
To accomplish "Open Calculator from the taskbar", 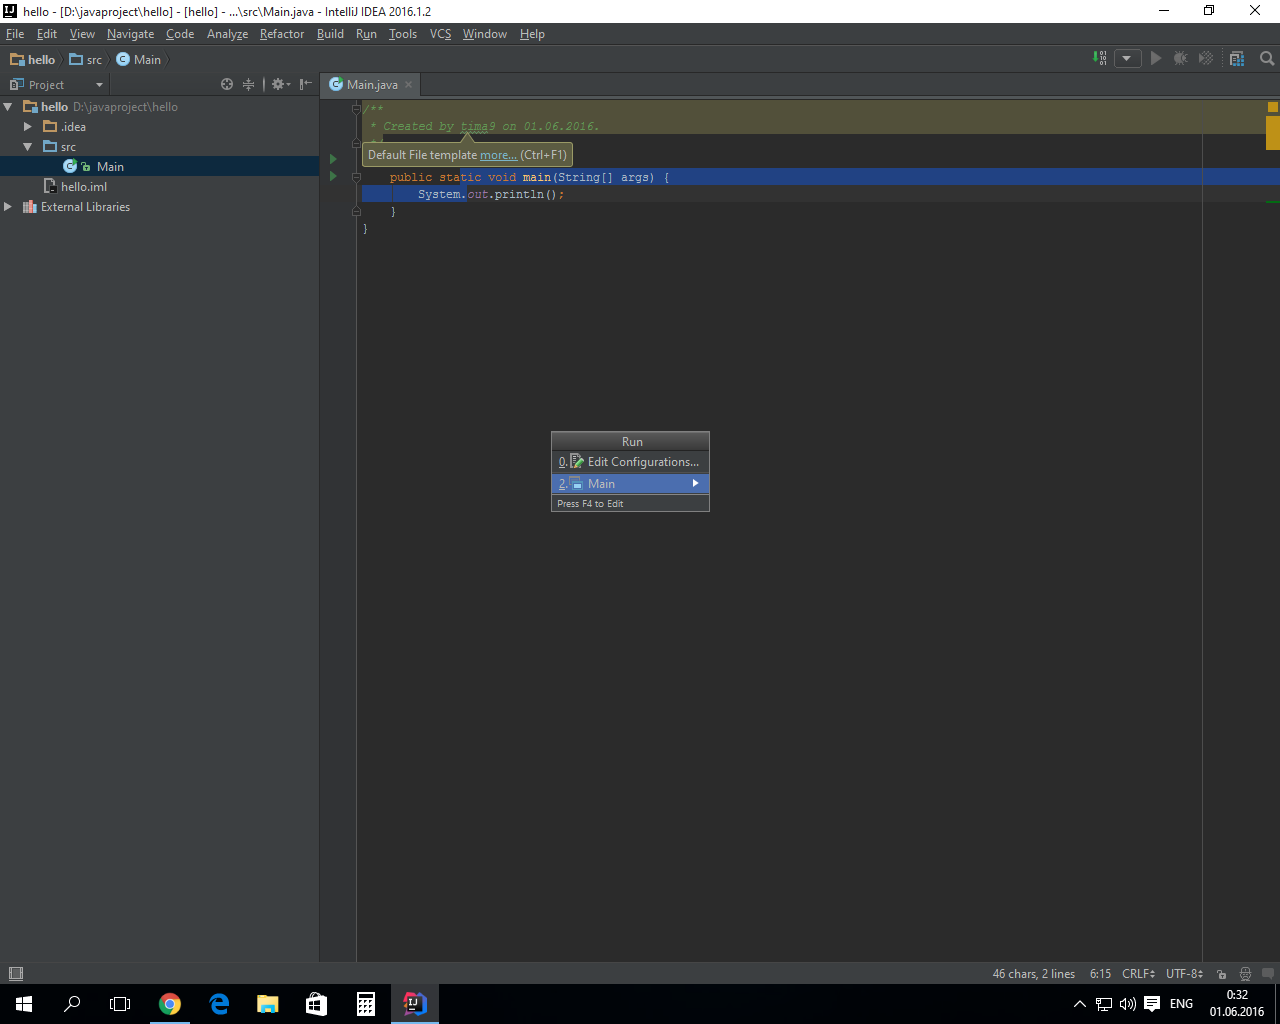I will pyautogui.click(x=366, y=1004).
